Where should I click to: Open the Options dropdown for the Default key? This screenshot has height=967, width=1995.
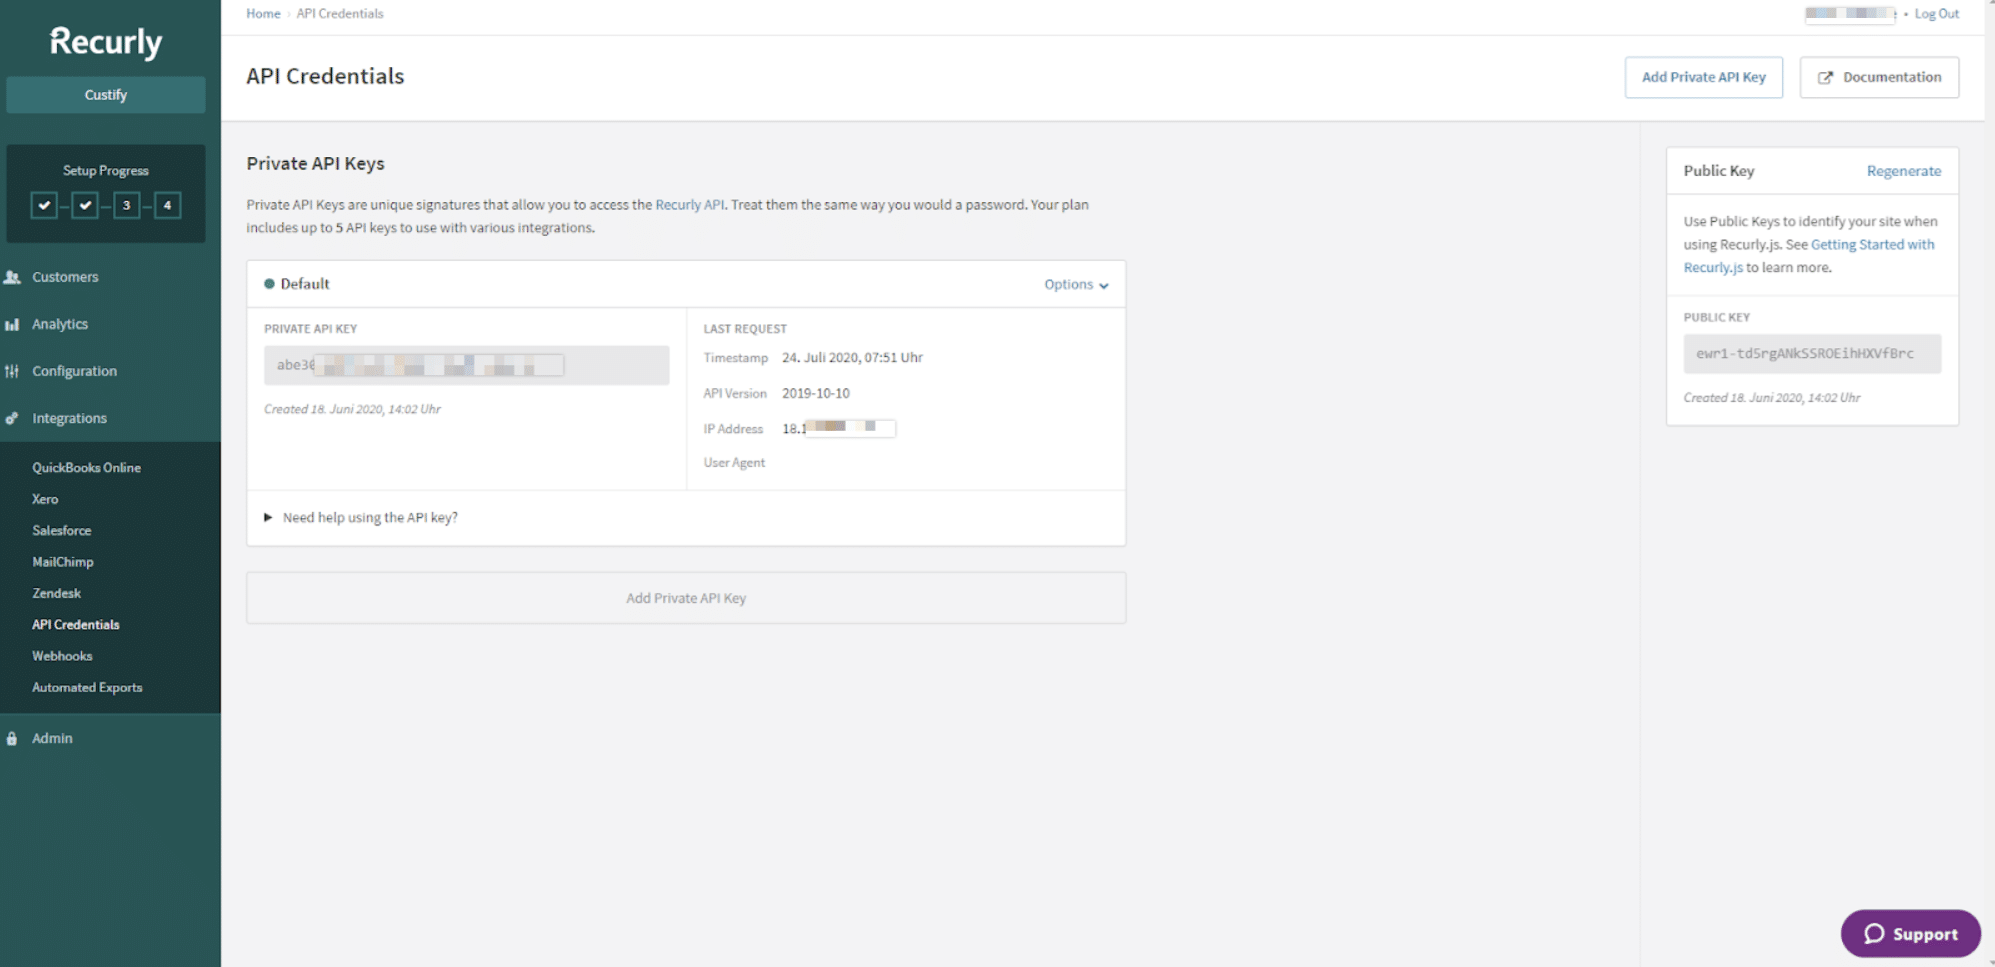coord(1076,284)
